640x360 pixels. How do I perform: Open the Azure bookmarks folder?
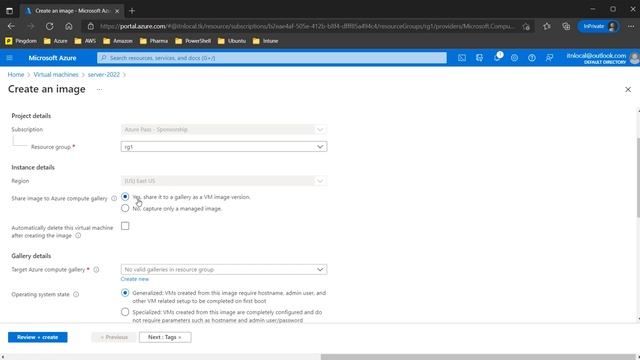point(56,41)
